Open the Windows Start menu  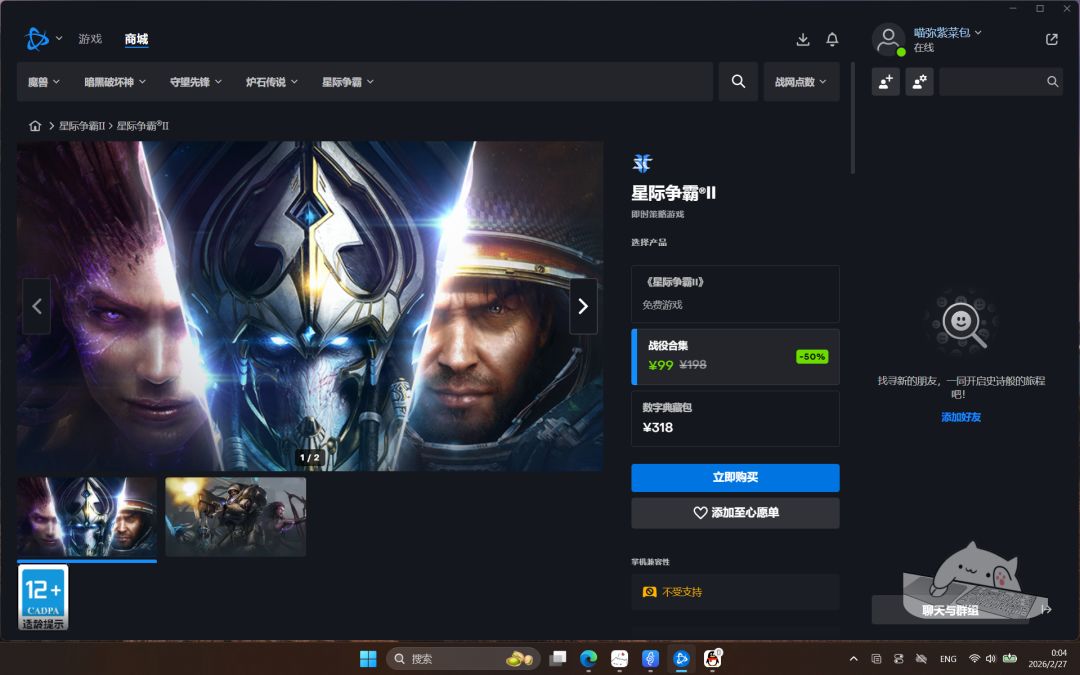(x=368, y=658)
